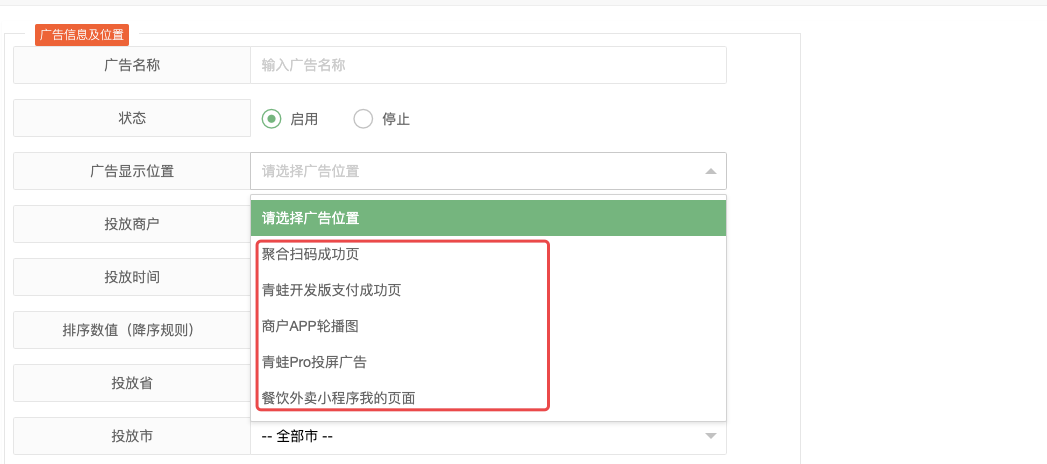
Task: Click the 排序数值（降序规则） label
Action: pos(132,330)
